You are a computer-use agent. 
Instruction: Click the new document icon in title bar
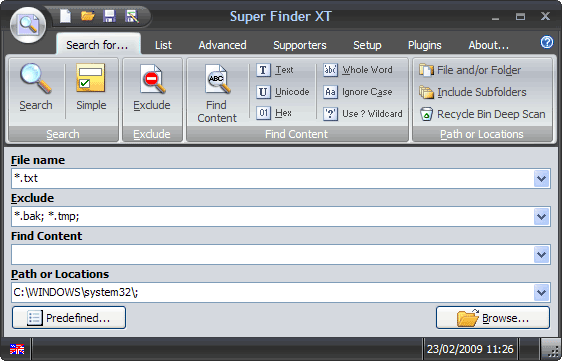tap(65, 16)
